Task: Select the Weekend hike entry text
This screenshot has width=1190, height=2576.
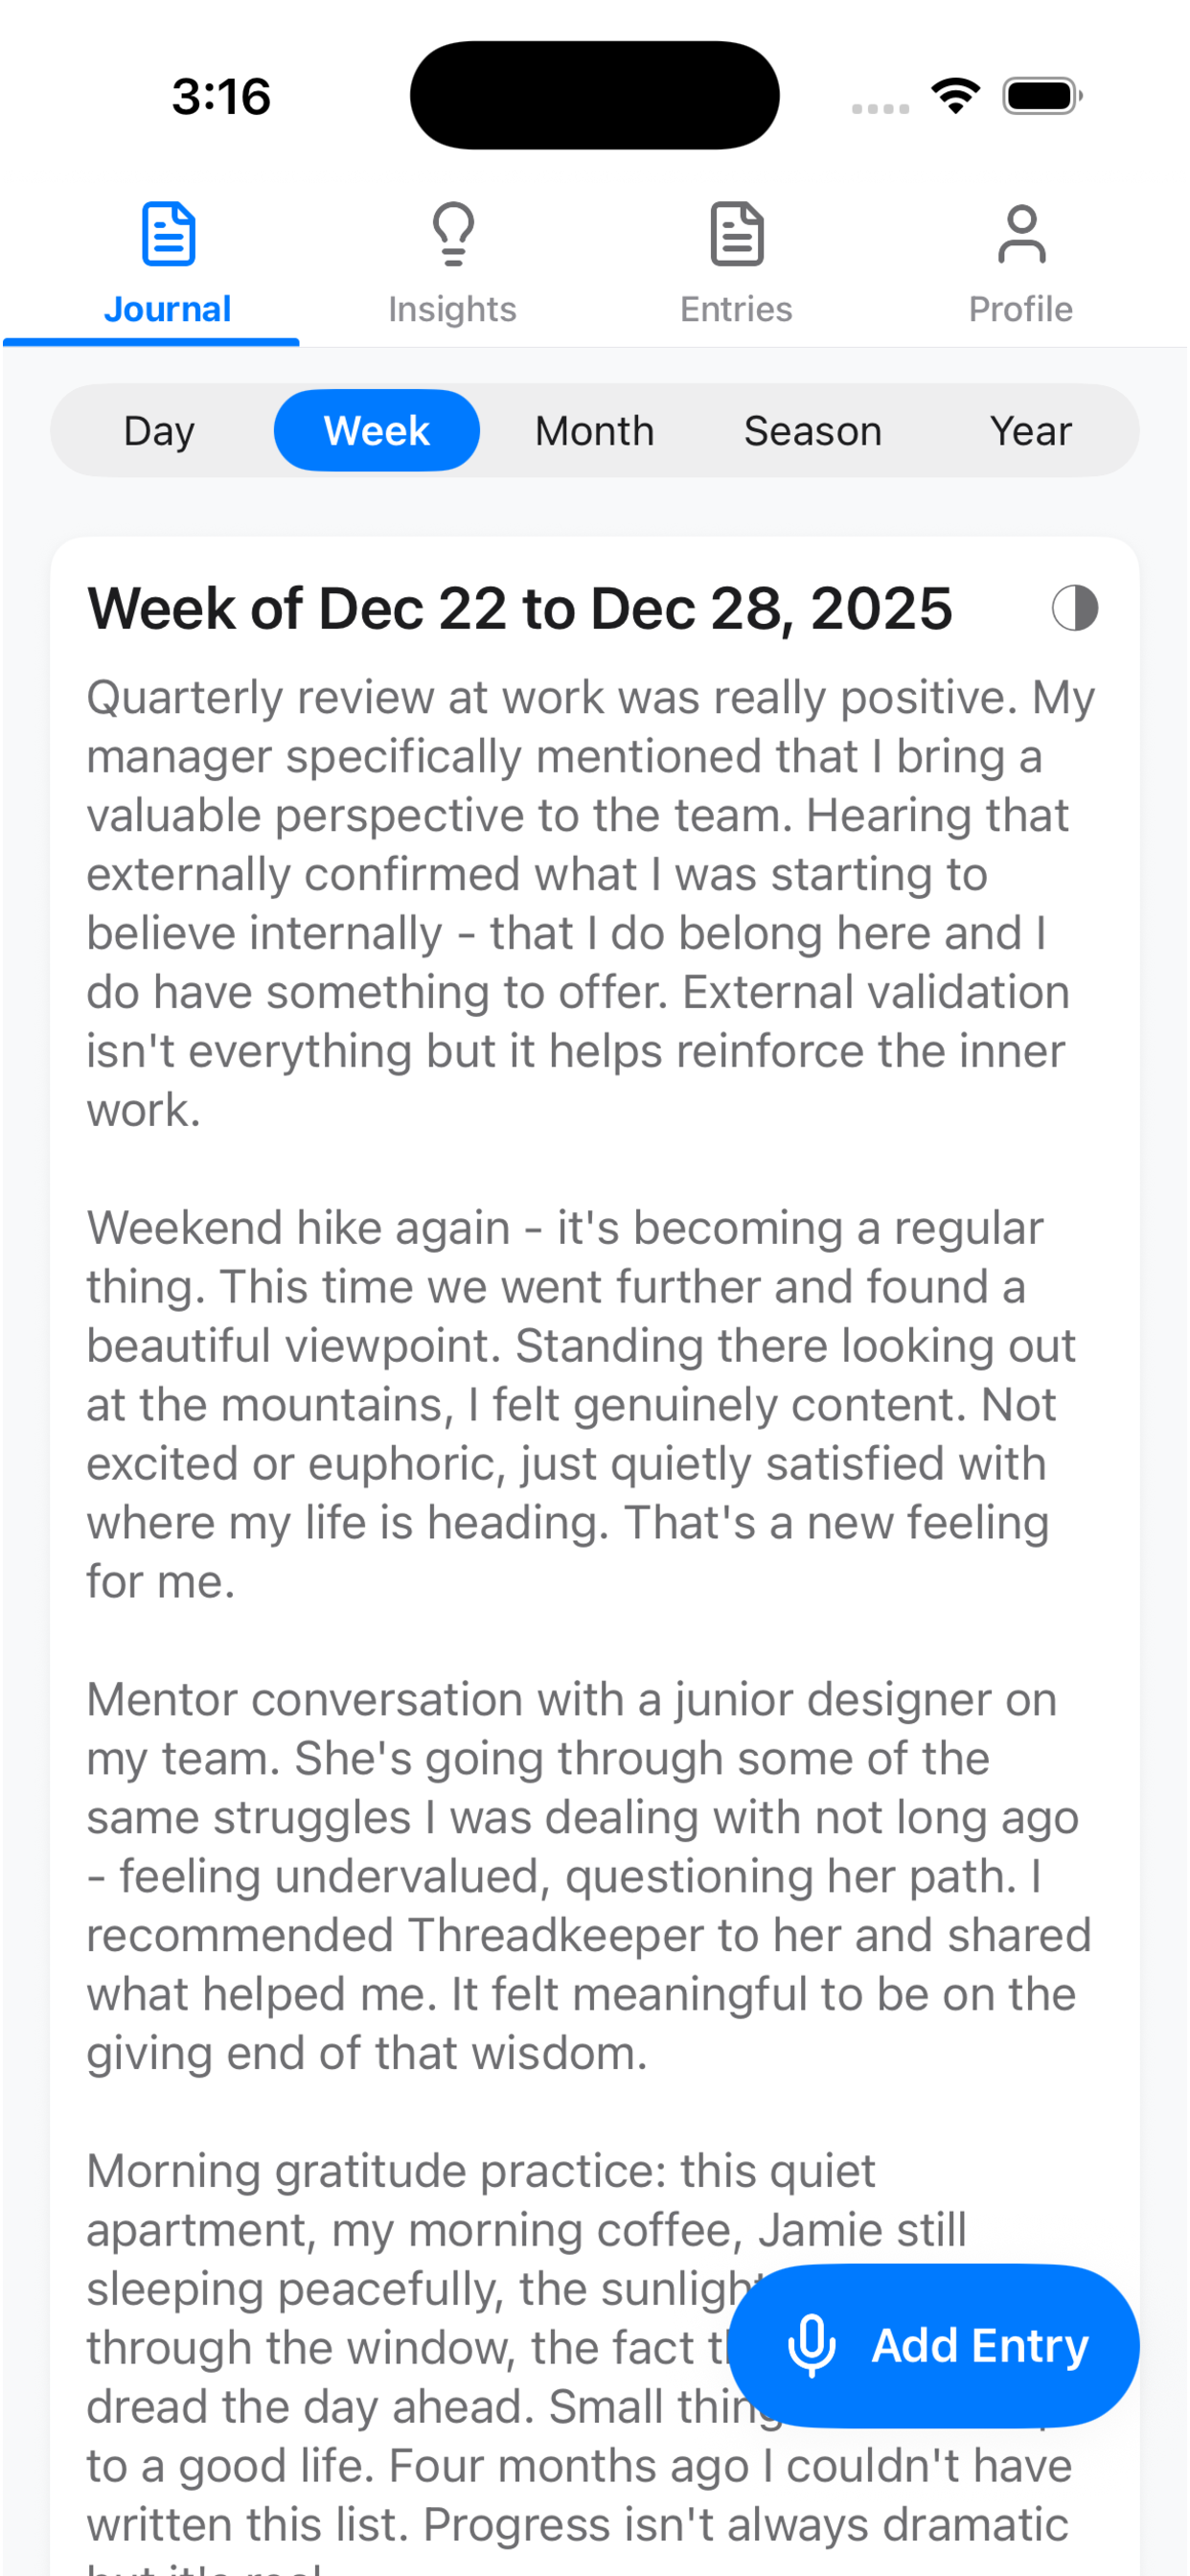Action: (x=580, y=1404)
